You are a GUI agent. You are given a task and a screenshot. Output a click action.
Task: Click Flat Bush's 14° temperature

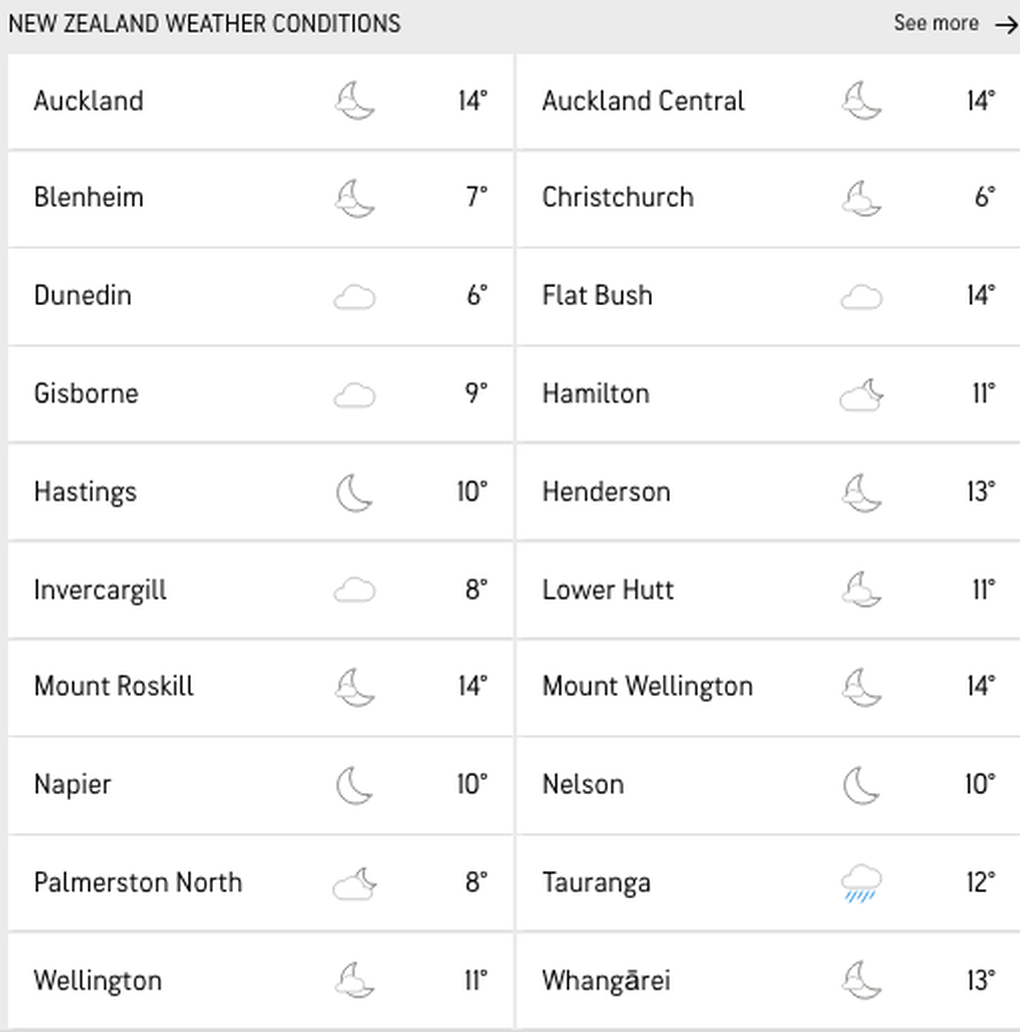tap(981, 295)
